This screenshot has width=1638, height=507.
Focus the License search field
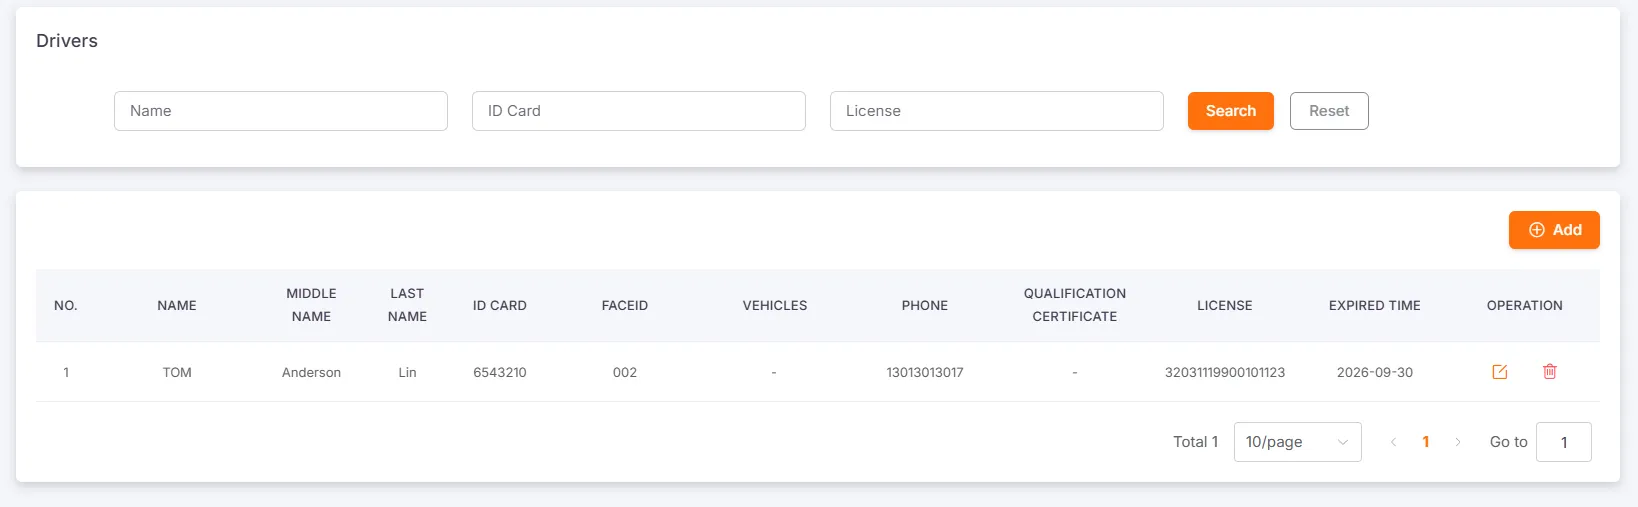tap(997, 111)
